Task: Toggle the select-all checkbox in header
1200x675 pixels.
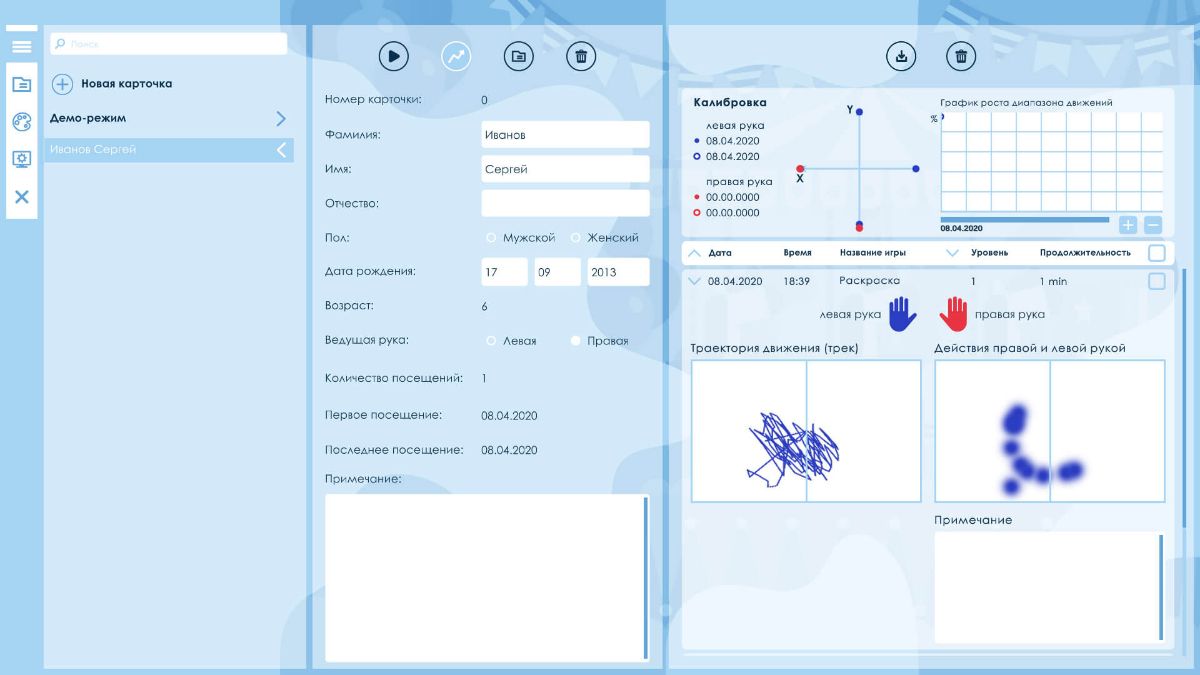Action: [1157, 253]
